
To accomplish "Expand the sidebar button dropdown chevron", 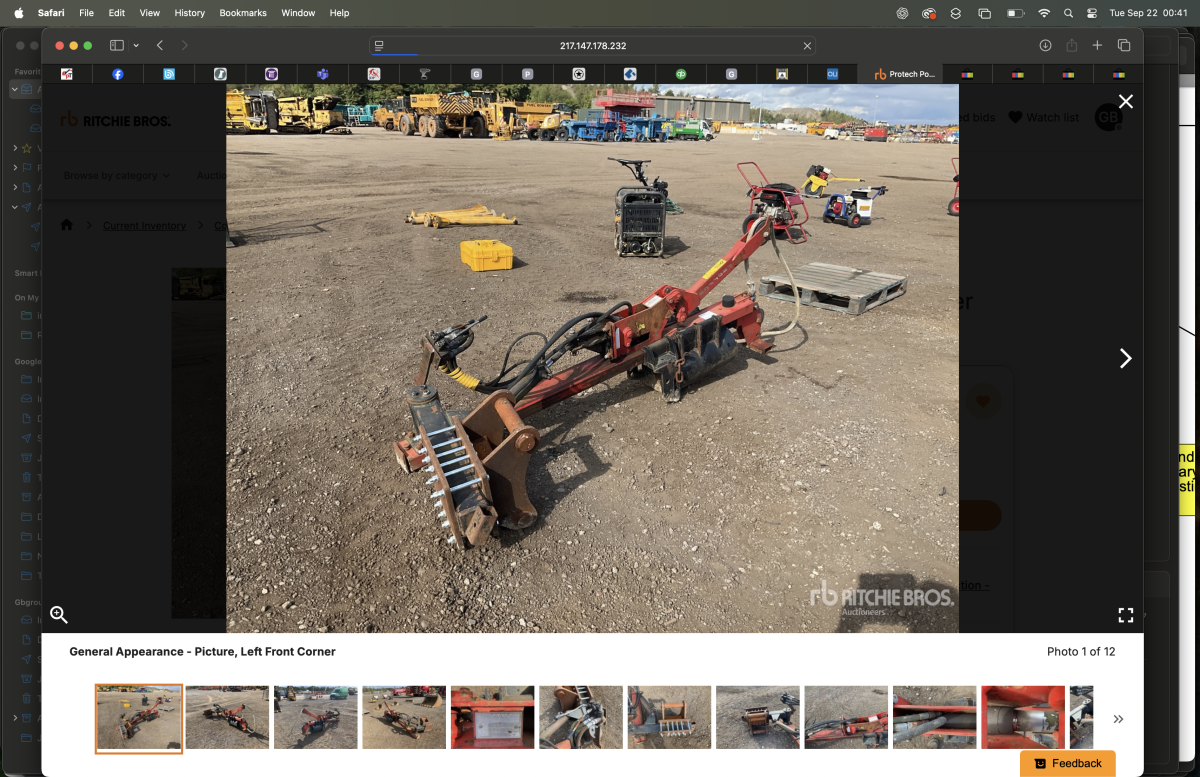I will point(136,46).
